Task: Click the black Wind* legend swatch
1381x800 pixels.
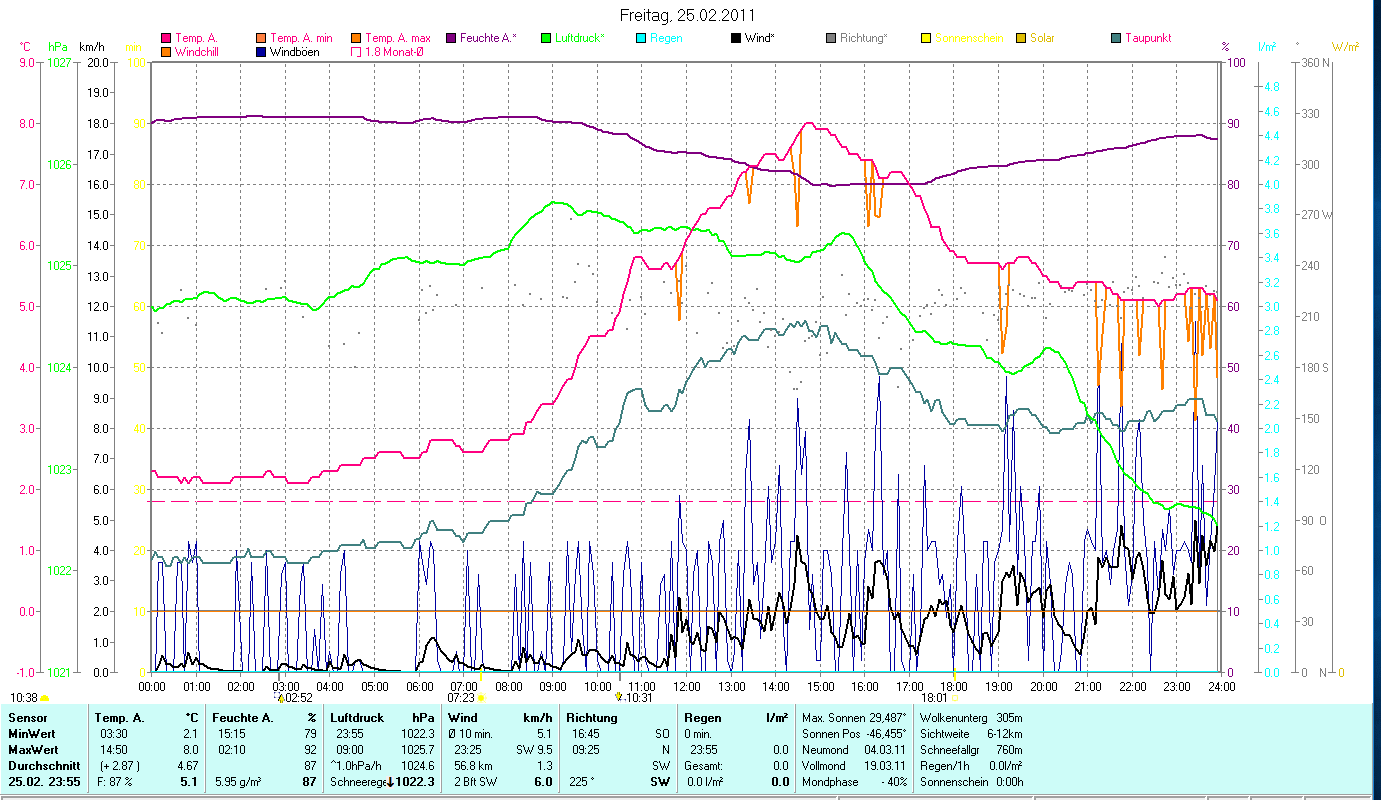Action: tap(736, 38)
